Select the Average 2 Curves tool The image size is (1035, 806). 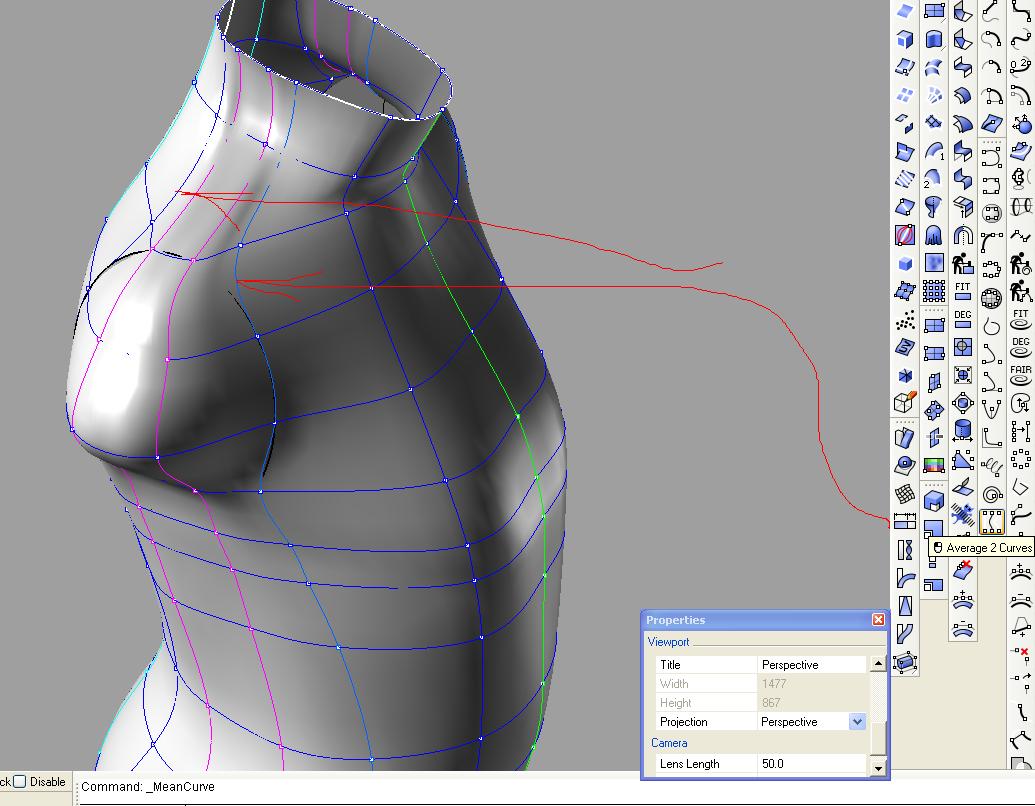point(991,521)
